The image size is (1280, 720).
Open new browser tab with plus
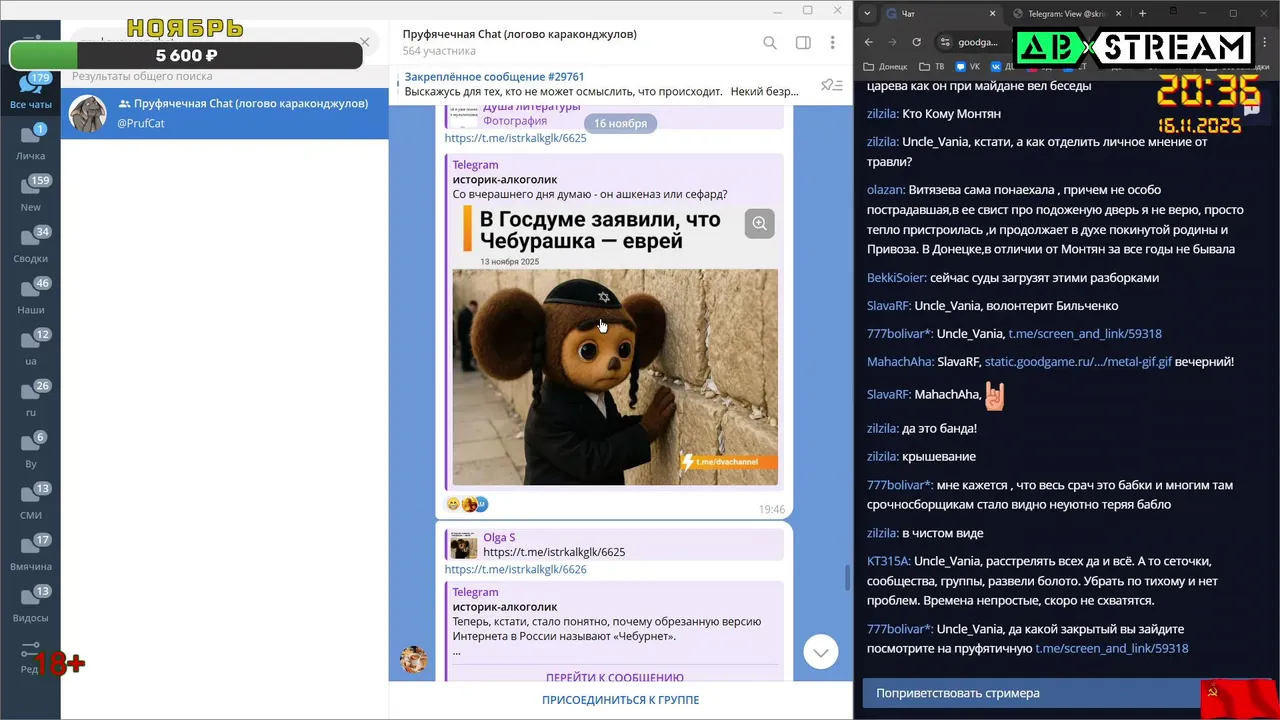pyautogui.click(x=1142, y=13)
